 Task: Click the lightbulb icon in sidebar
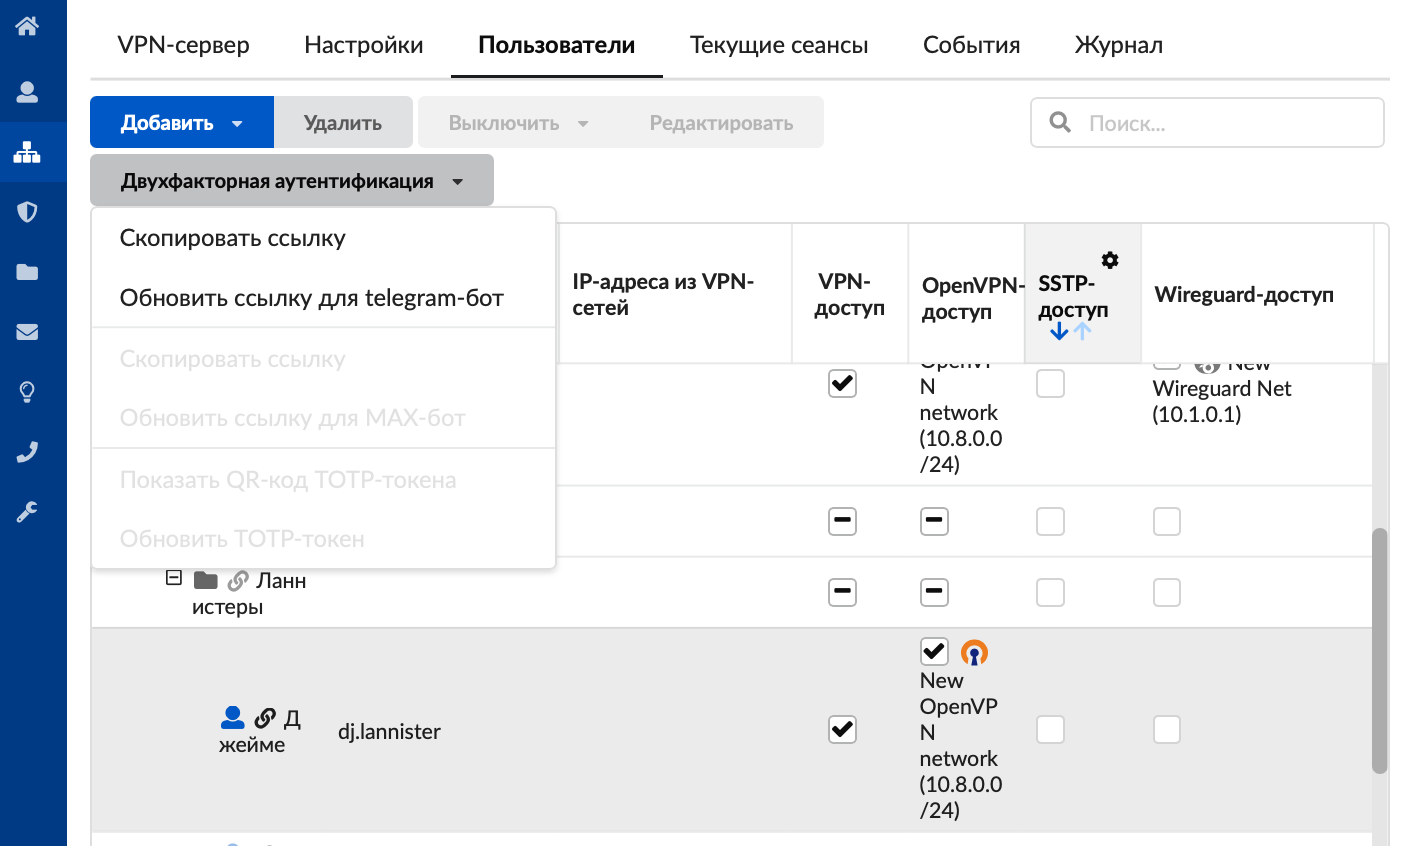tap(27, 392)
